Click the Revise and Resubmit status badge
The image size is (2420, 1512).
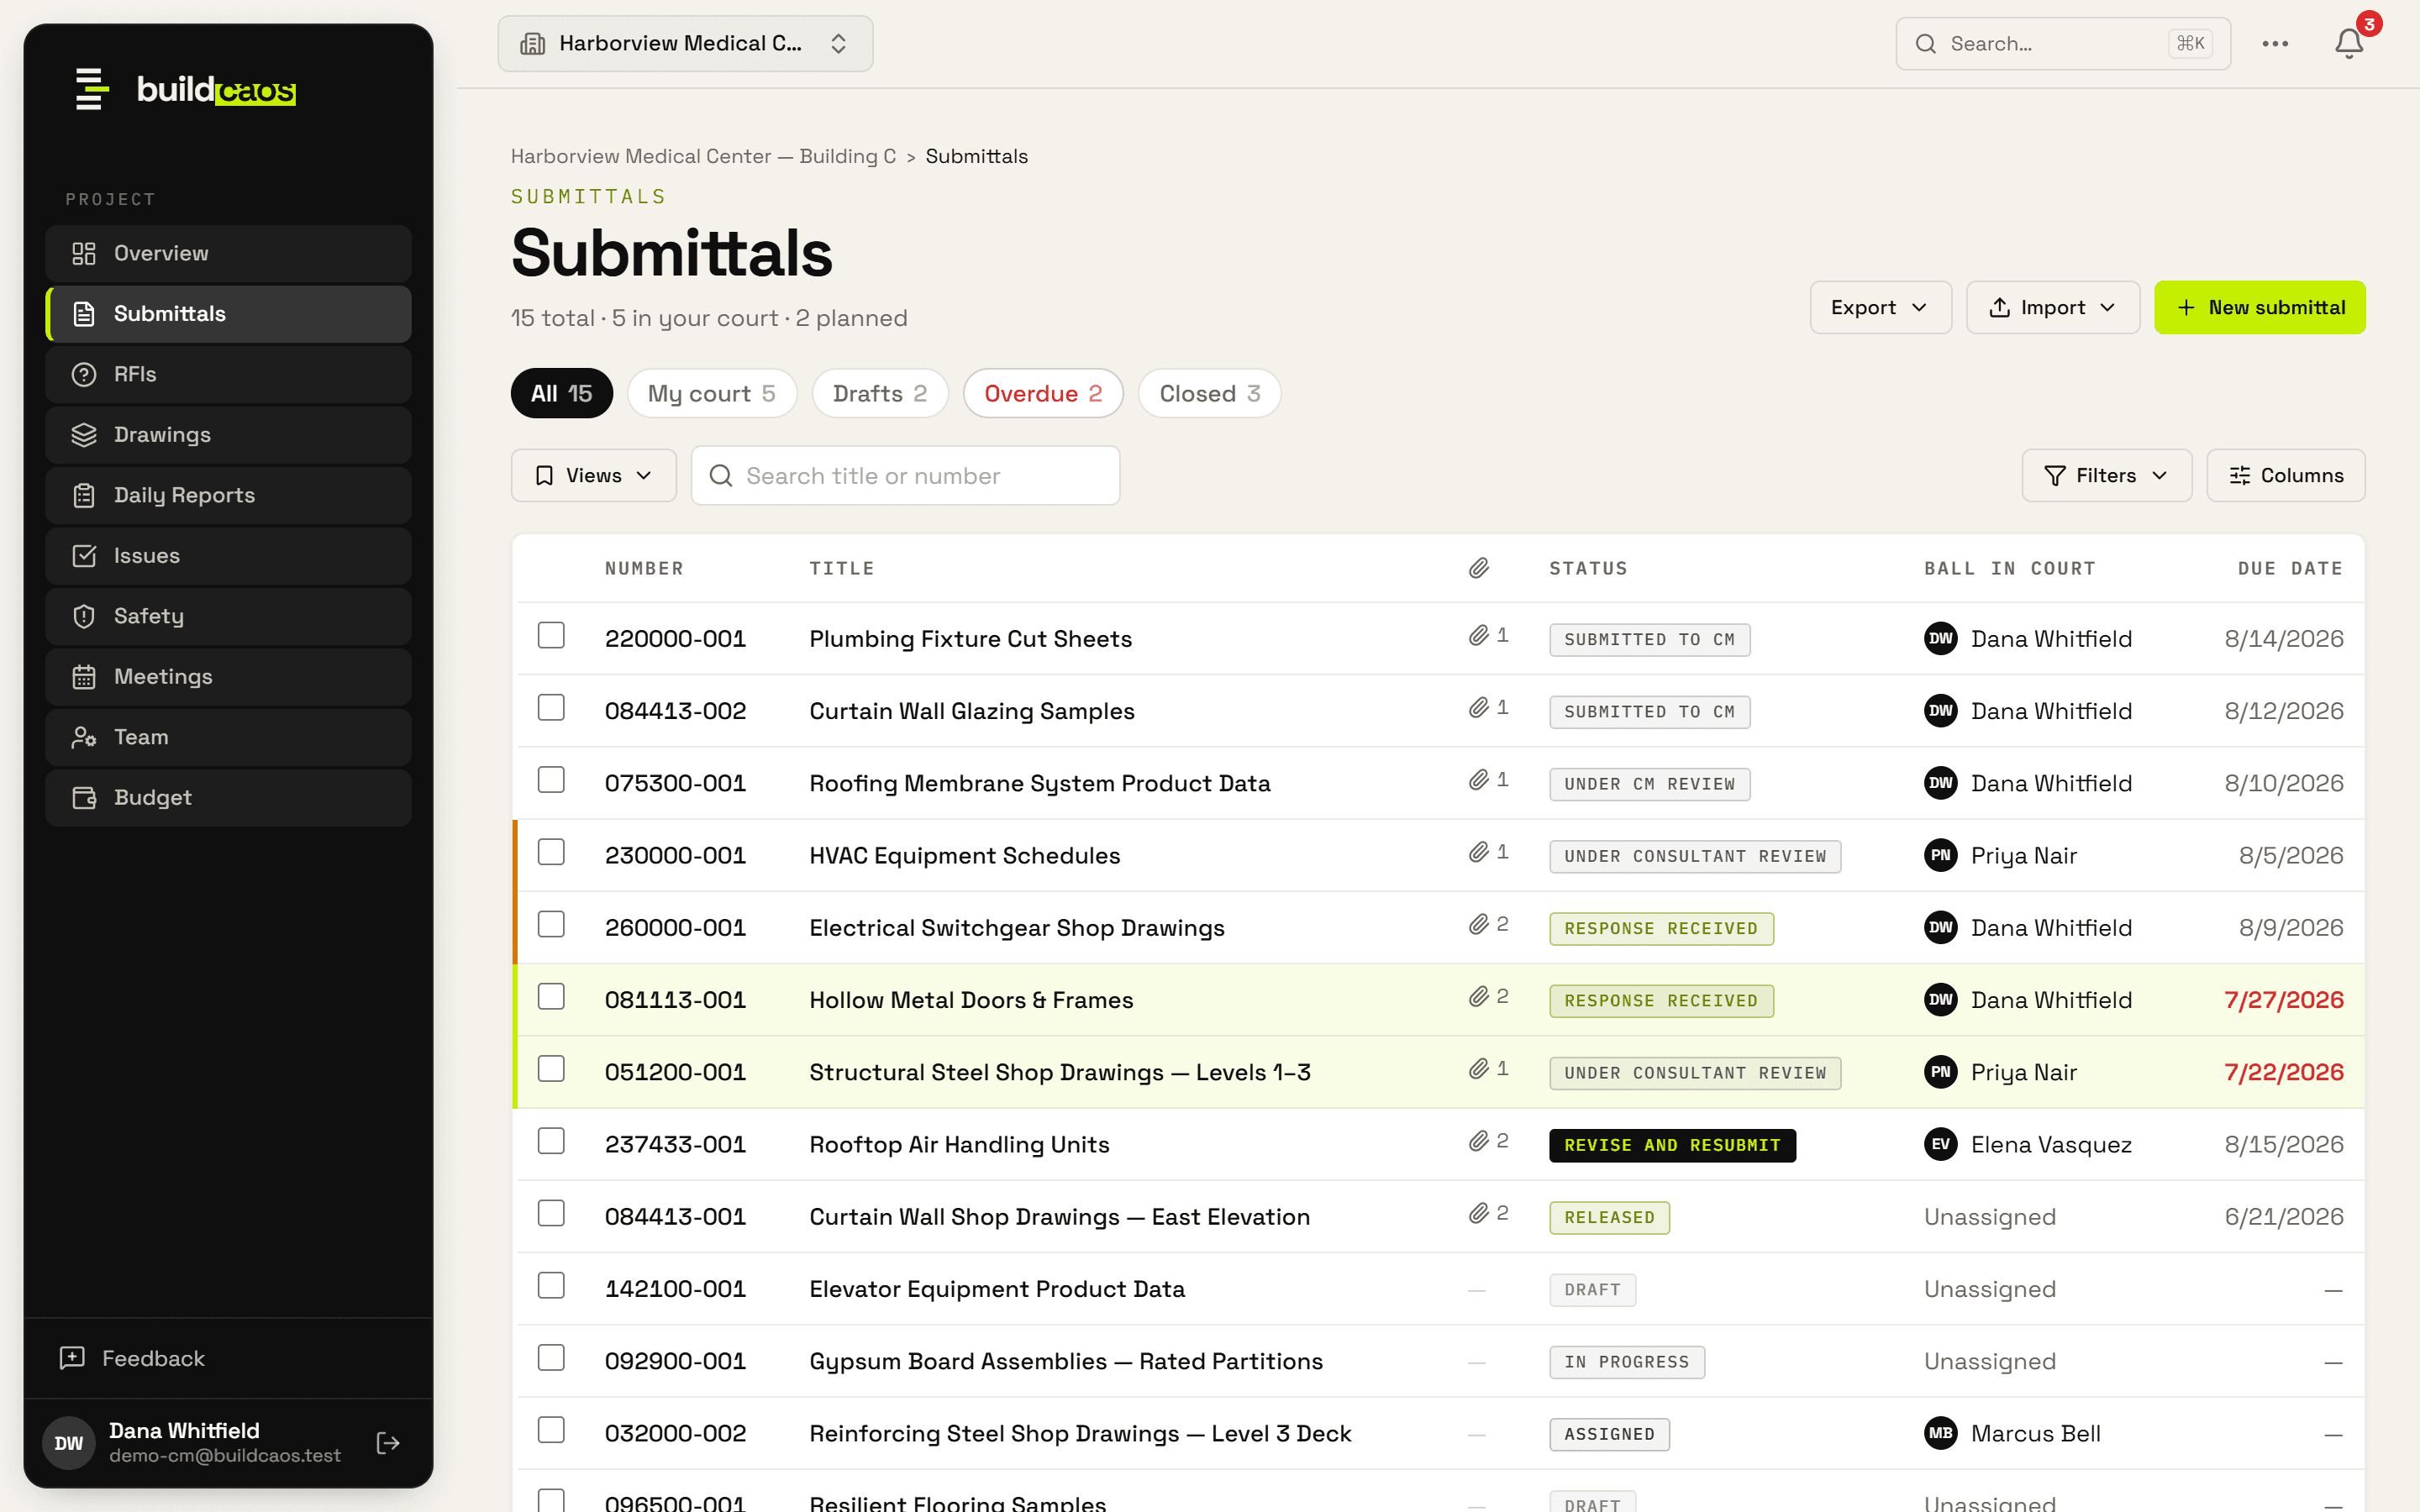click(x=1672, y=1145)
